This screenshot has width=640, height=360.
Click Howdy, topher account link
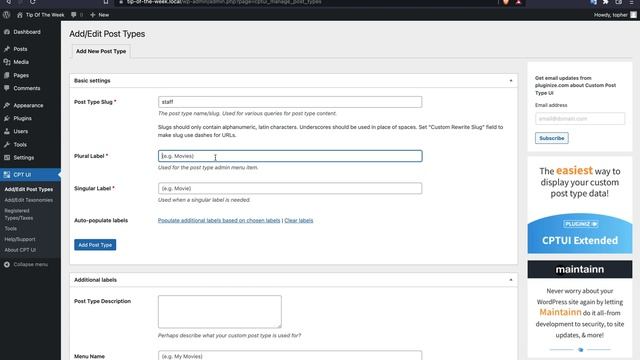click(611, 15)
